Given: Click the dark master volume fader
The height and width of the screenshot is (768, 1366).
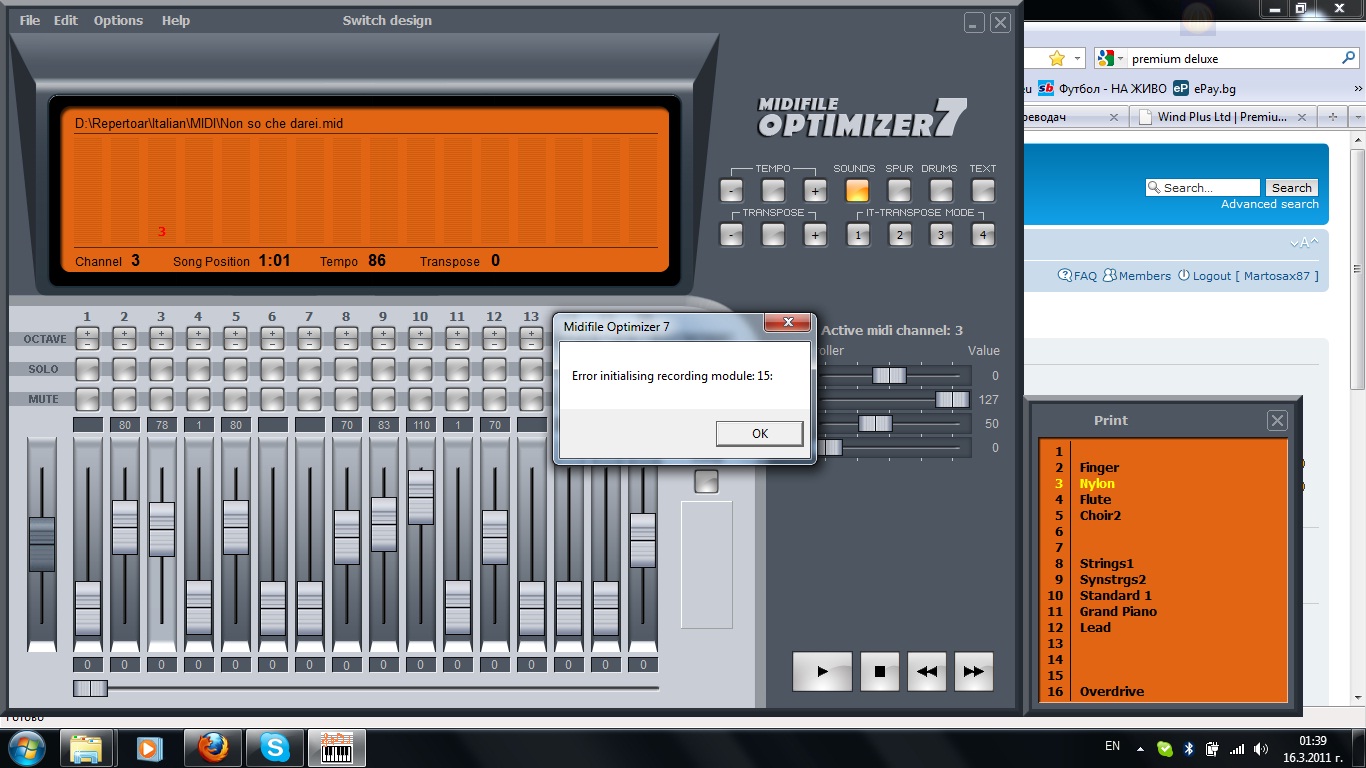Looking at the screenshot, I should point(42,544).
